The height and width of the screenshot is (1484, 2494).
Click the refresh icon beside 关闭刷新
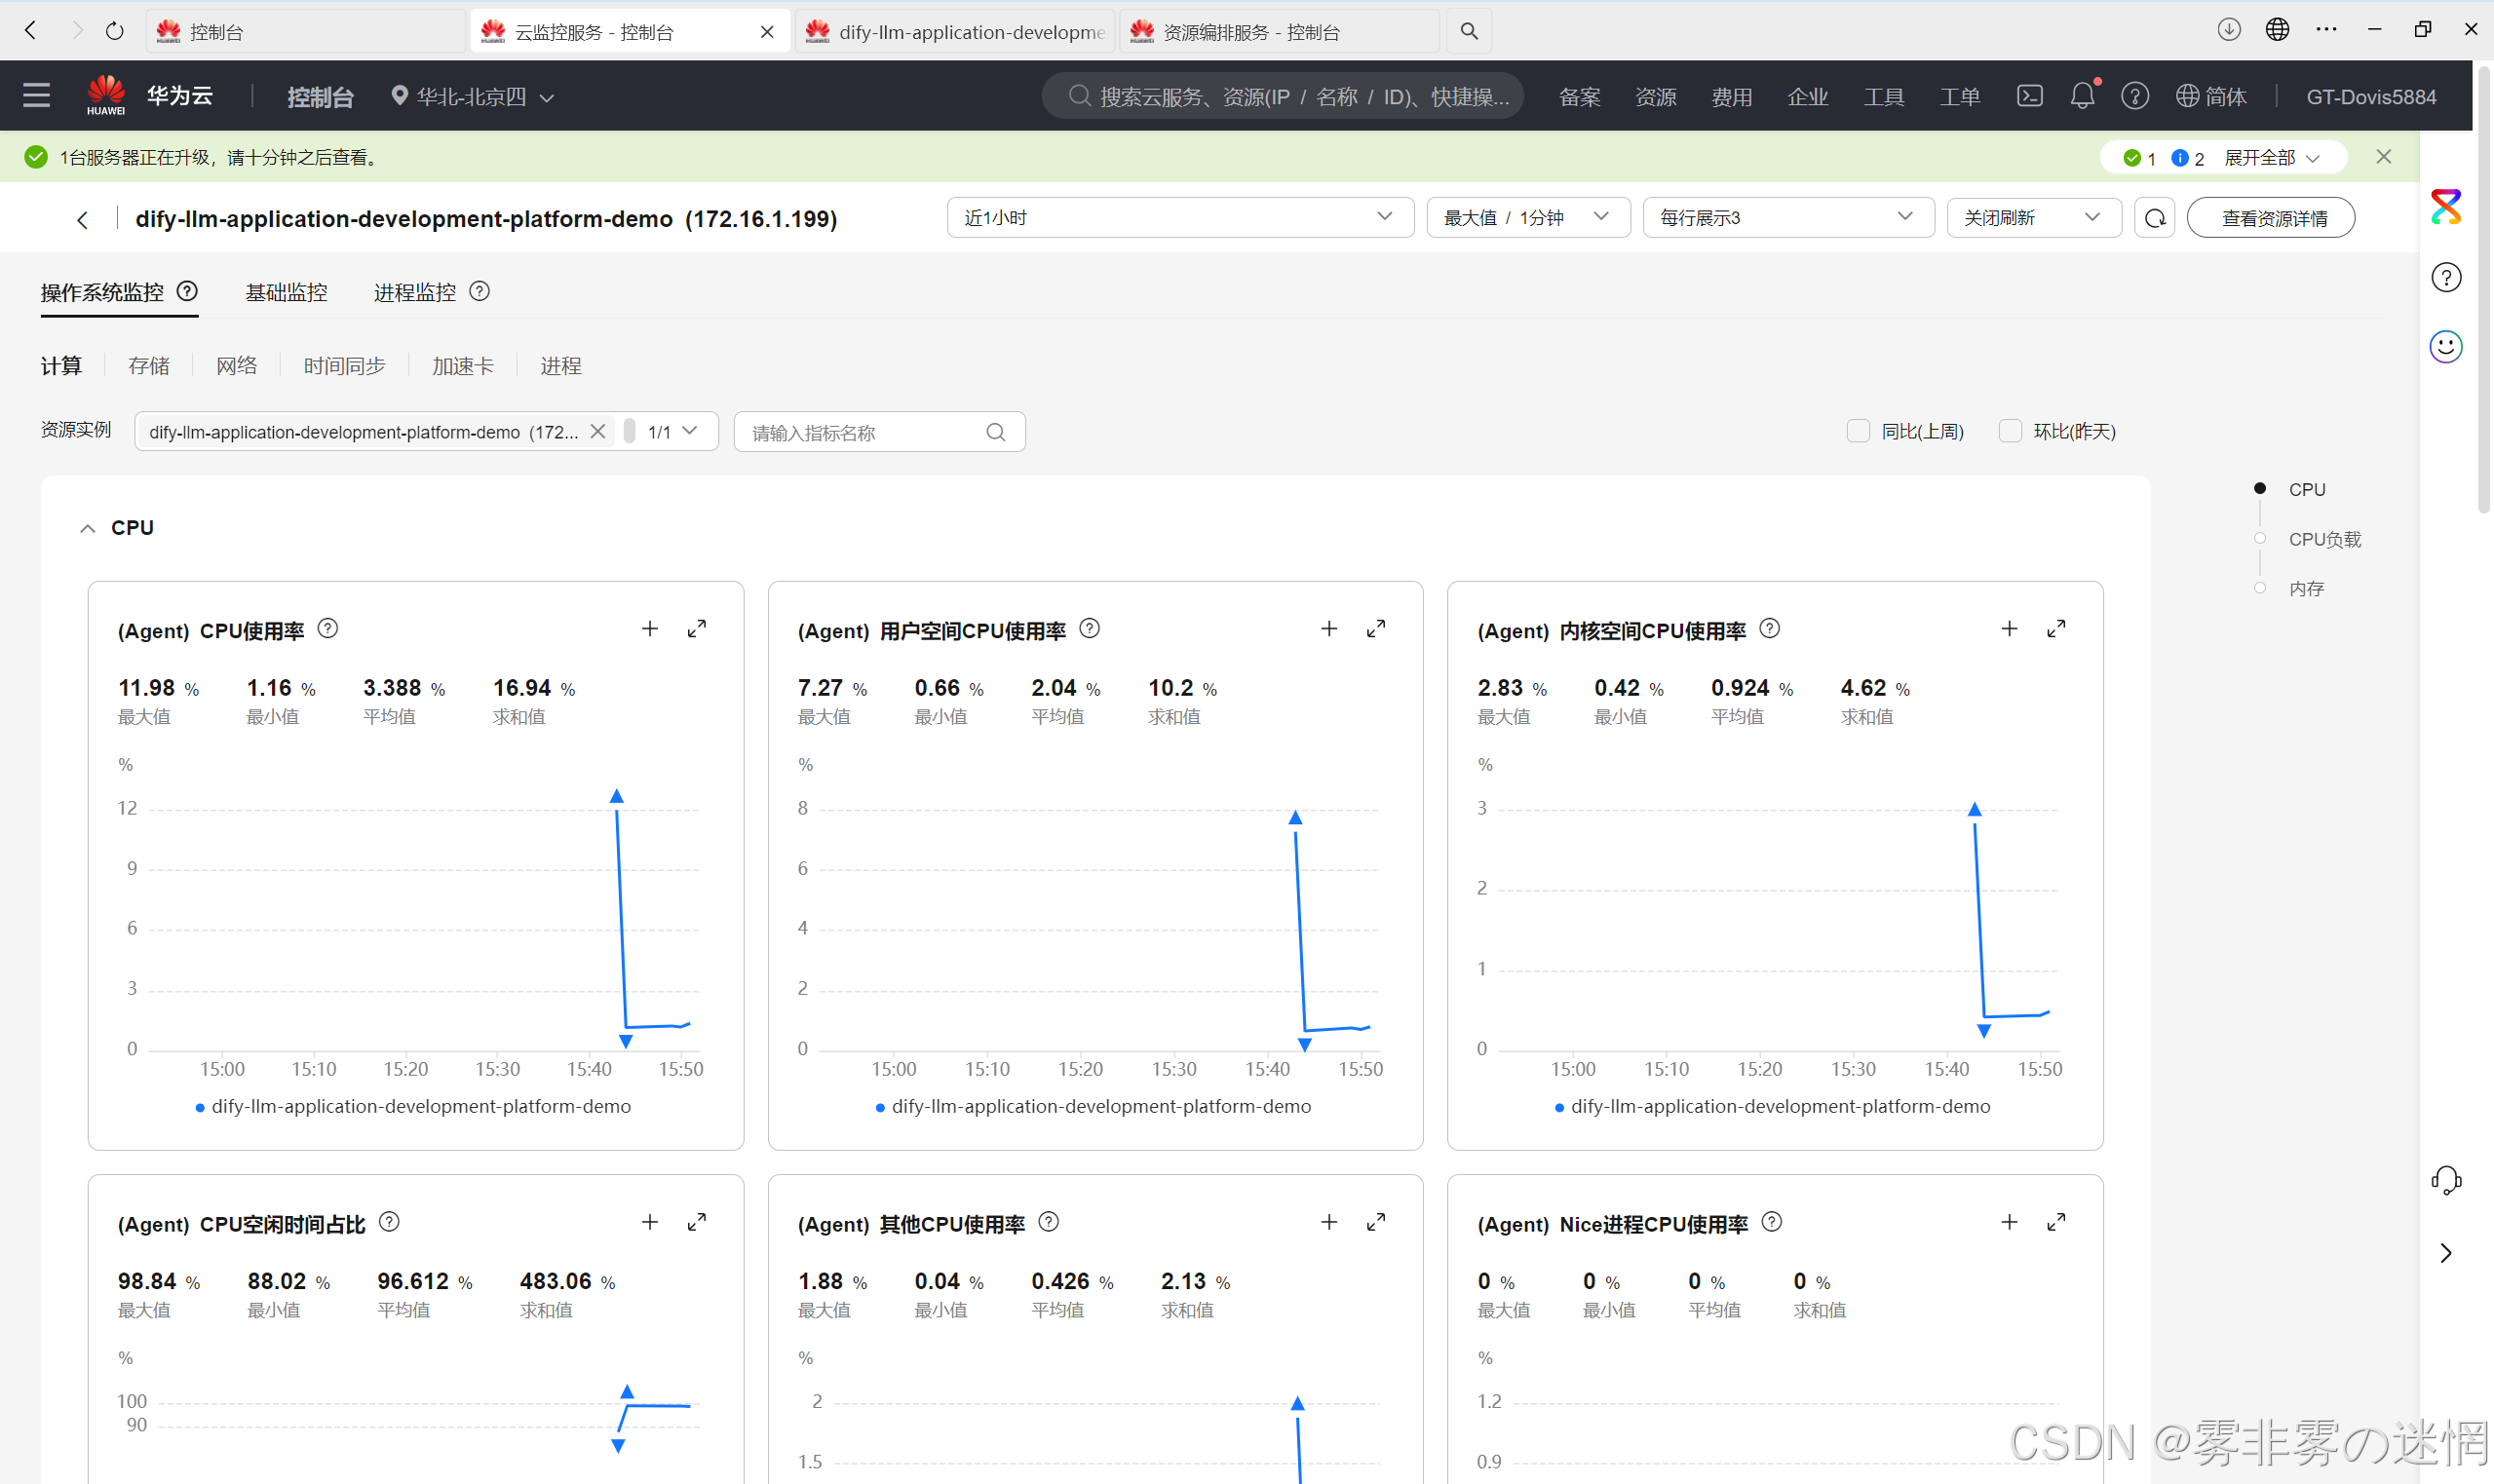(2155, 218)
